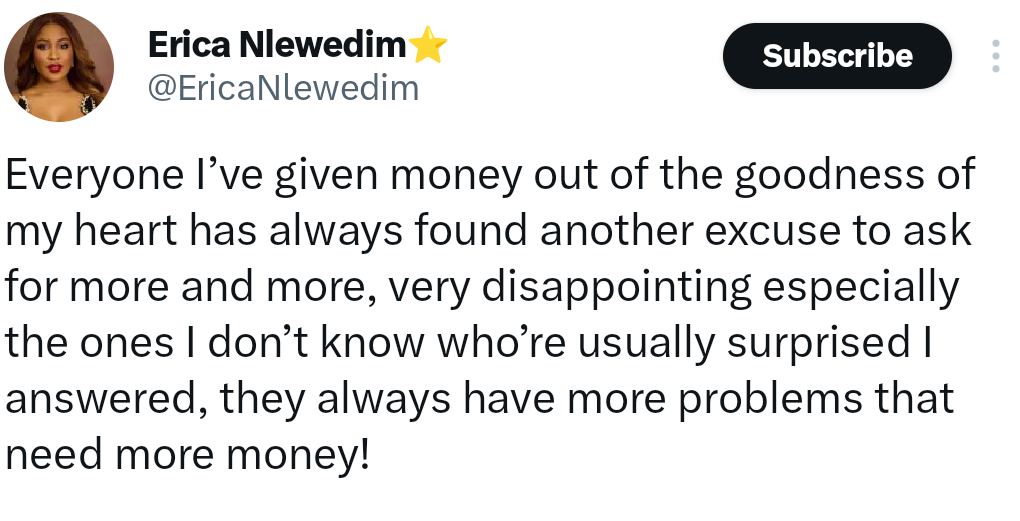
Task: Select the word "especially" in the tweet
Action: [863, 287]
